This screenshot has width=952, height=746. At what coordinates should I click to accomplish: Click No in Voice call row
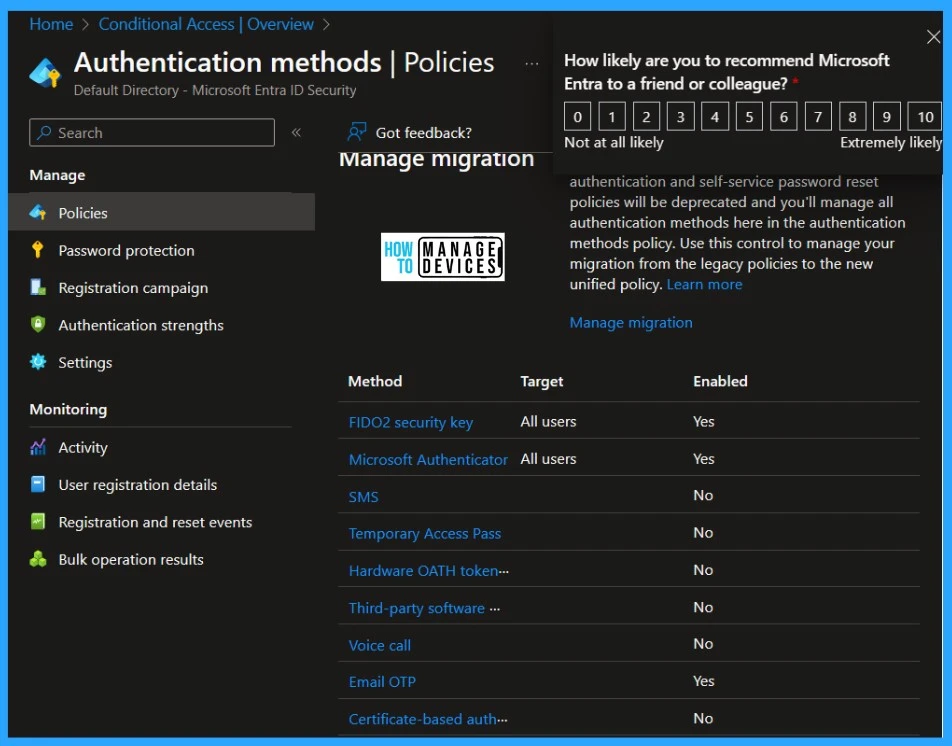coord(703,643)
